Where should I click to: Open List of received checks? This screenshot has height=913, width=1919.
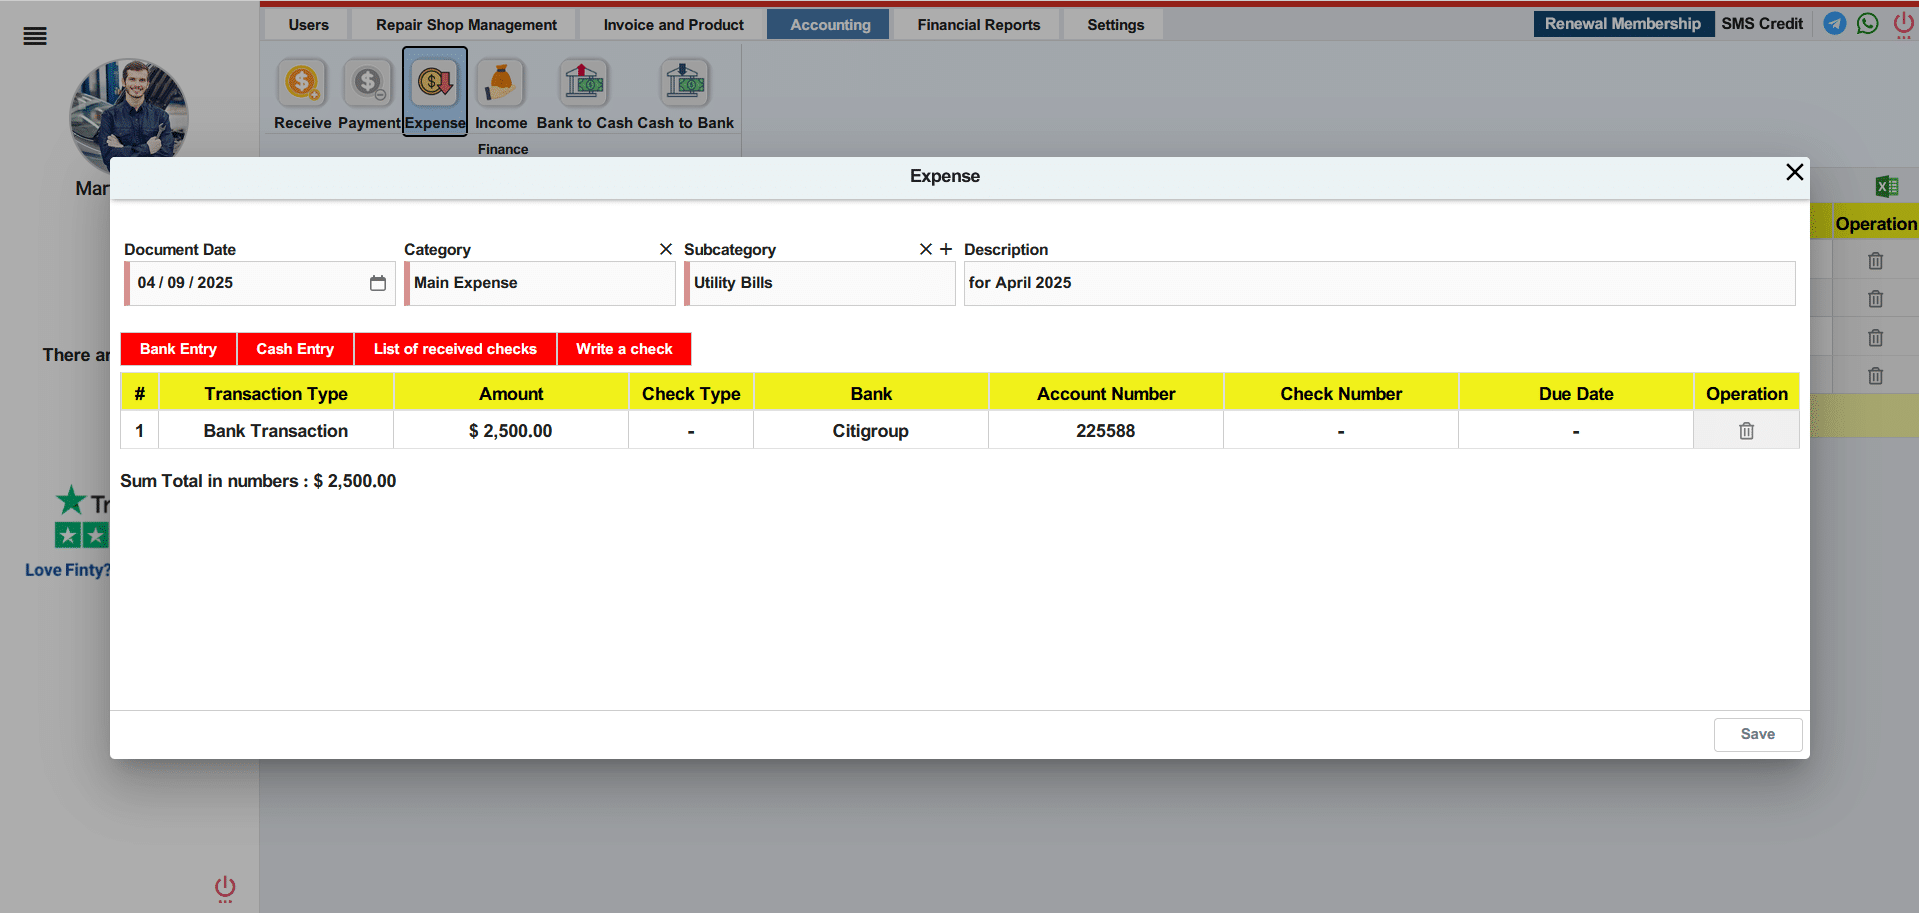point(455,349)
